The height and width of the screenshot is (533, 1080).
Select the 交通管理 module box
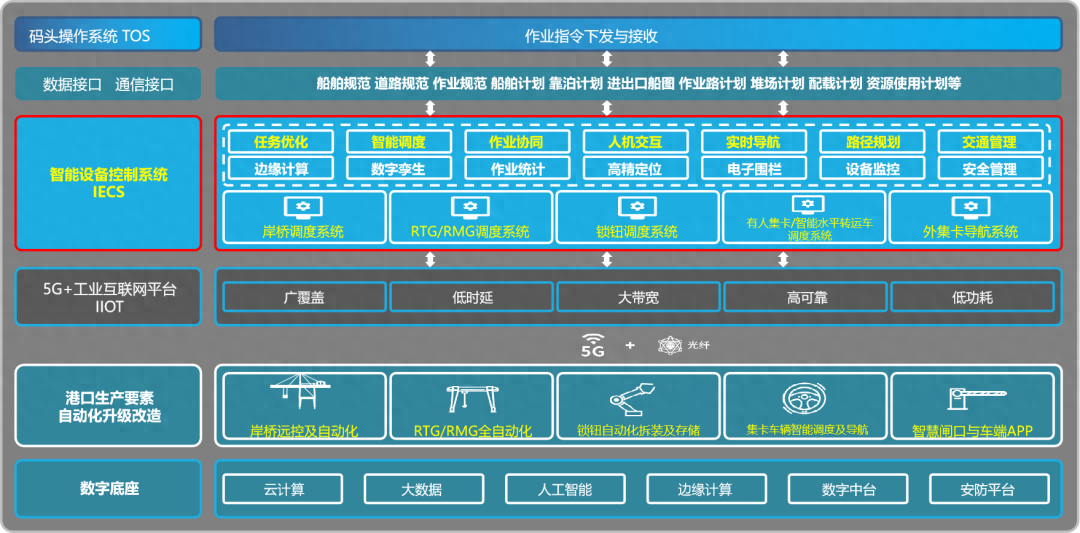[989, 142]
